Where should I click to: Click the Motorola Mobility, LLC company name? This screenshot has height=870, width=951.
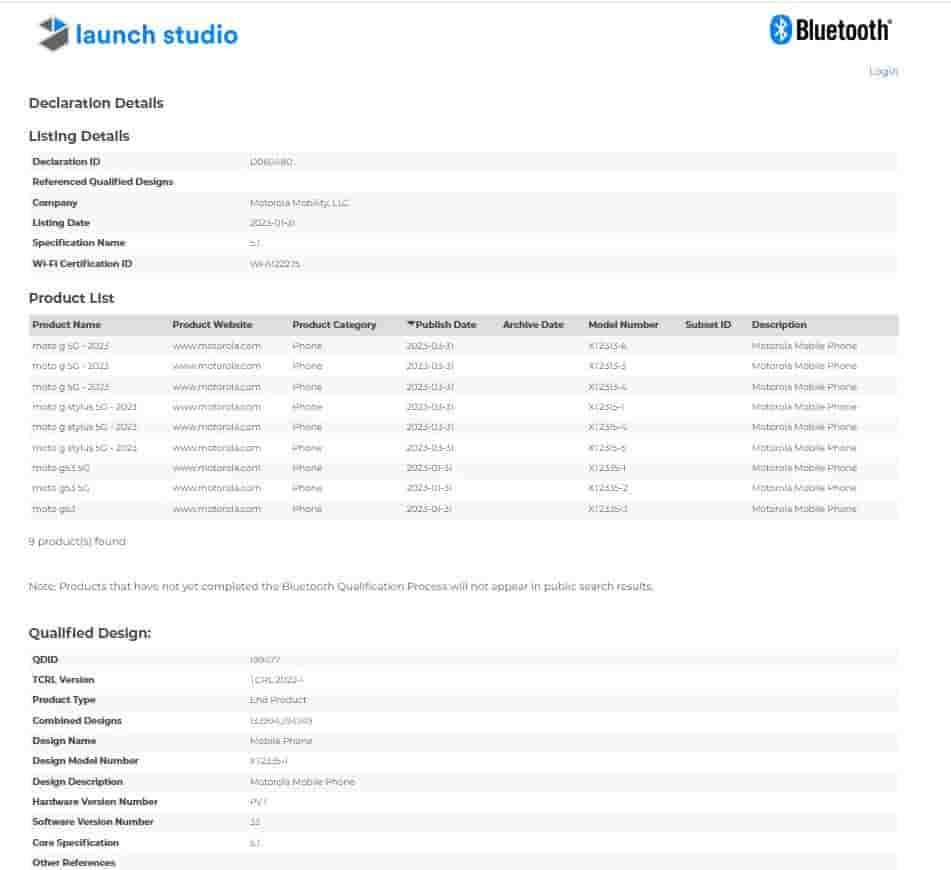(x=299, y=203)
